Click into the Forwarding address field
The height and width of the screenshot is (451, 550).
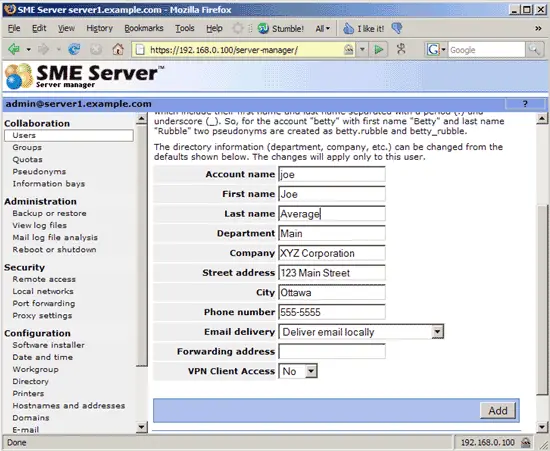332,351
